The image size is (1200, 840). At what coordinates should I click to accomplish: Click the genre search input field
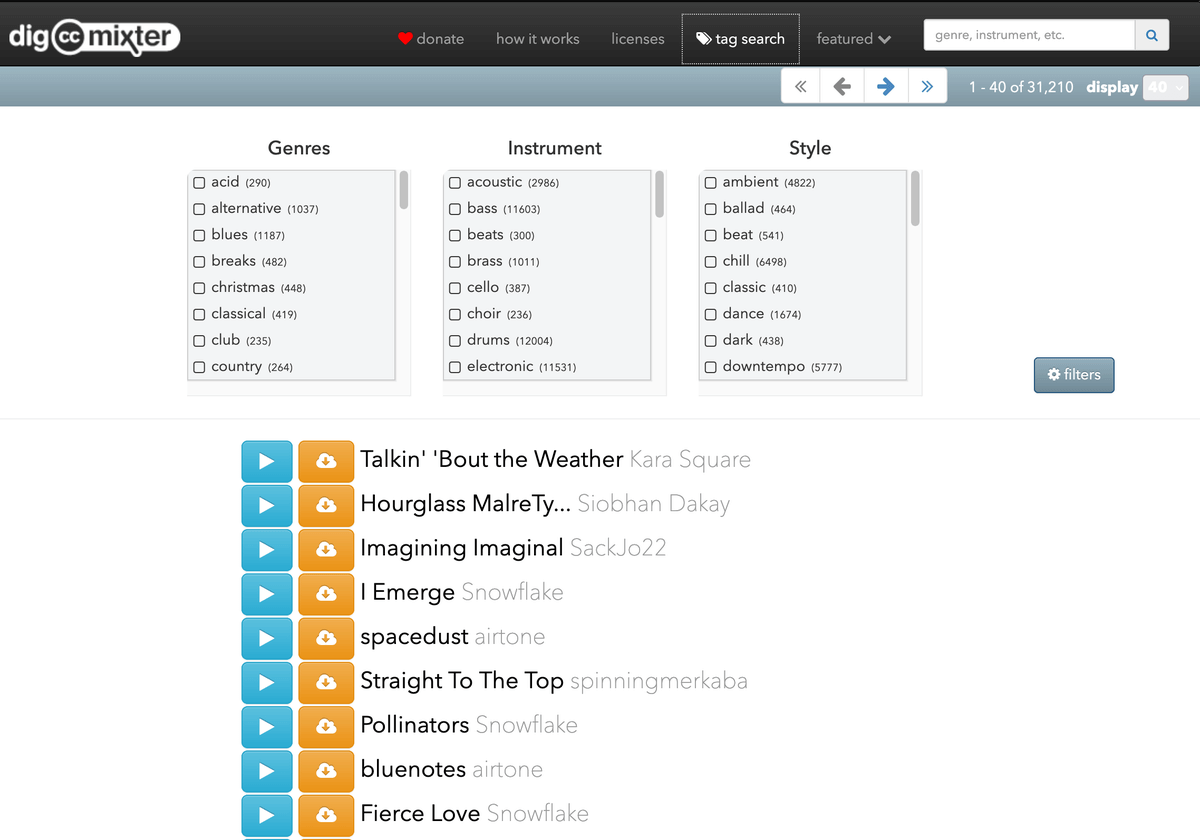pos(1028,35)
